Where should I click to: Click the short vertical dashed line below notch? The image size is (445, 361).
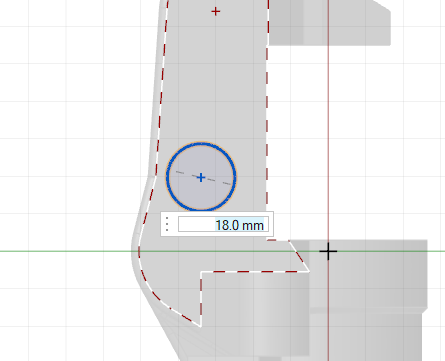201,298
